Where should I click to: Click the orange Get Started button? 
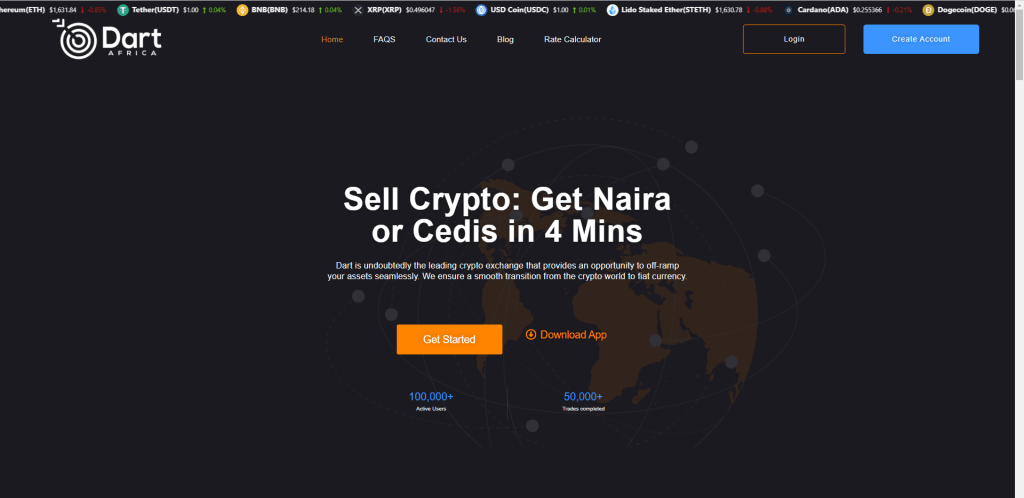(449, 339)
